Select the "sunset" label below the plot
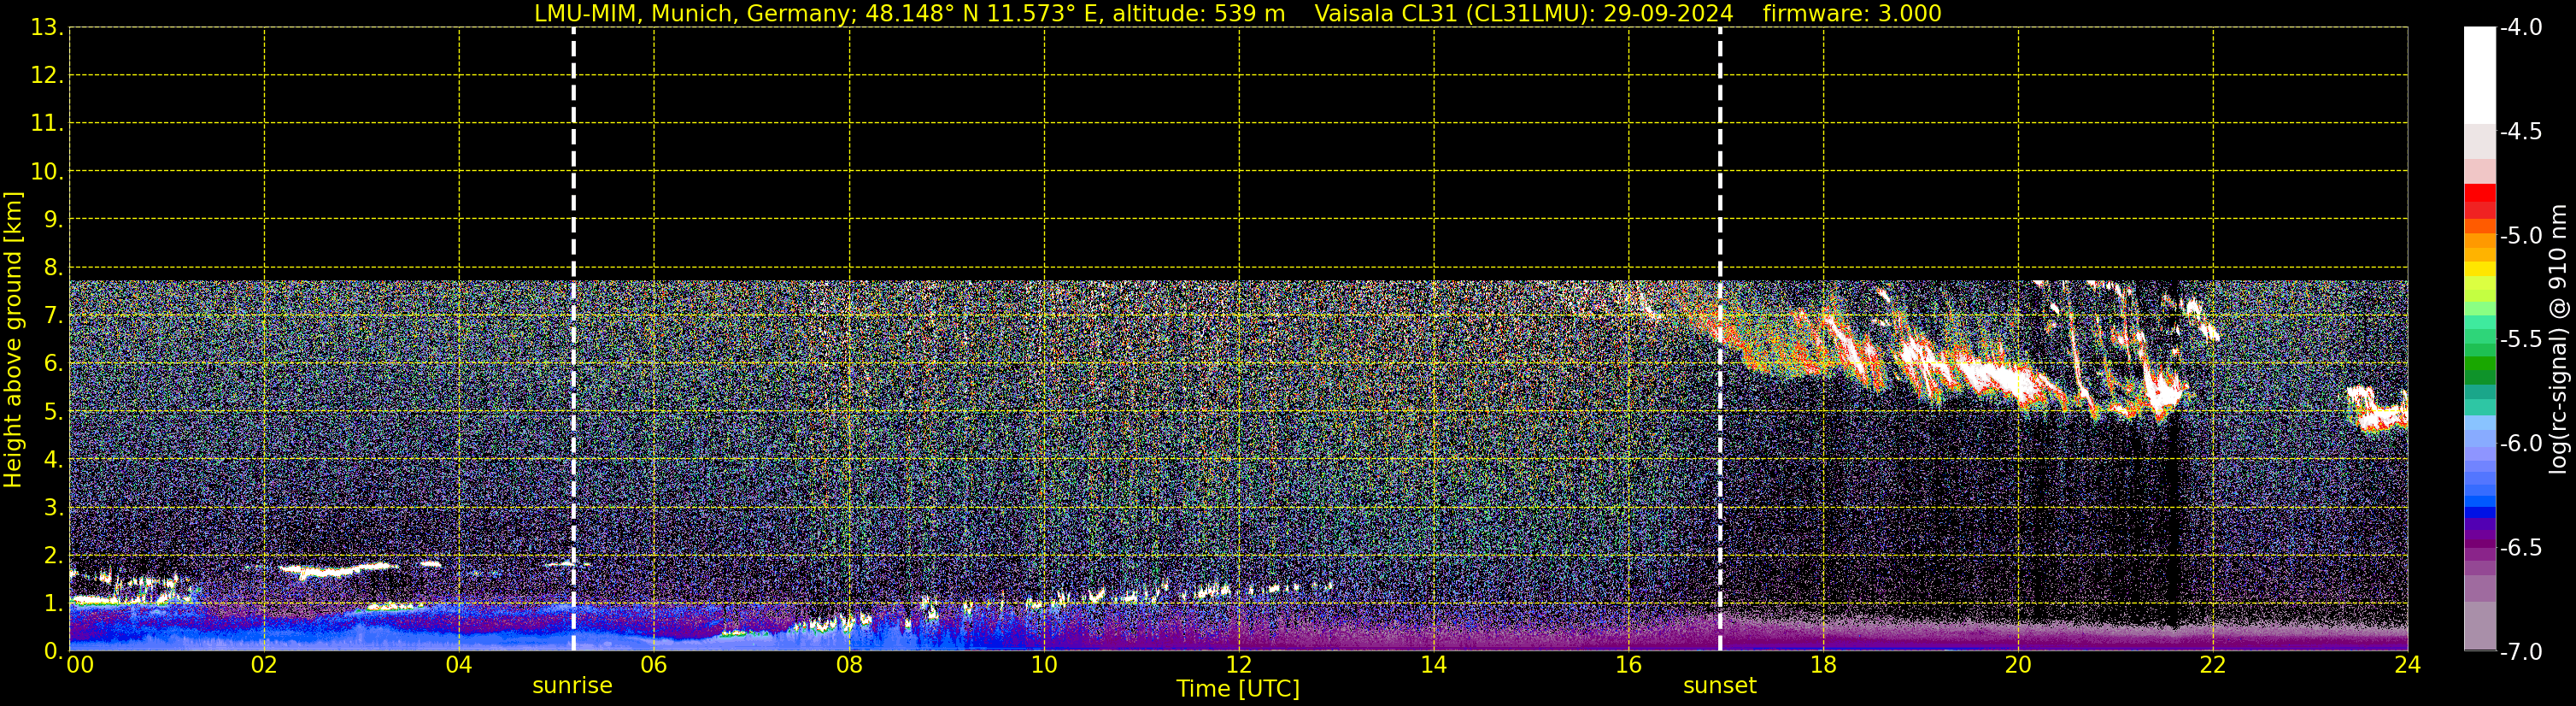 point(1720,686)
